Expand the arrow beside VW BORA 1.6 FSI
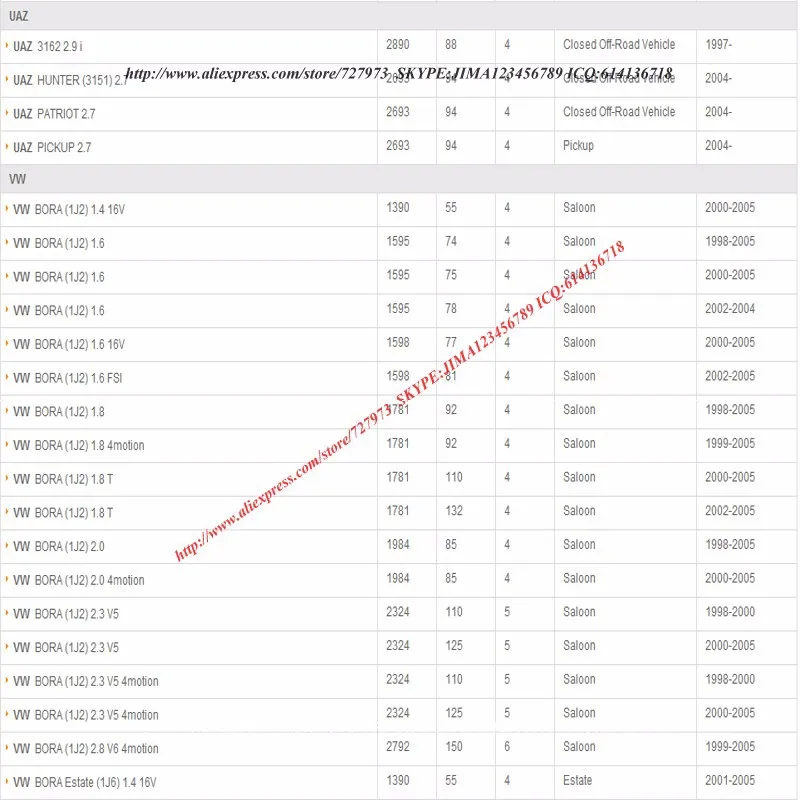800x800 pixels. tap(7, 377)
